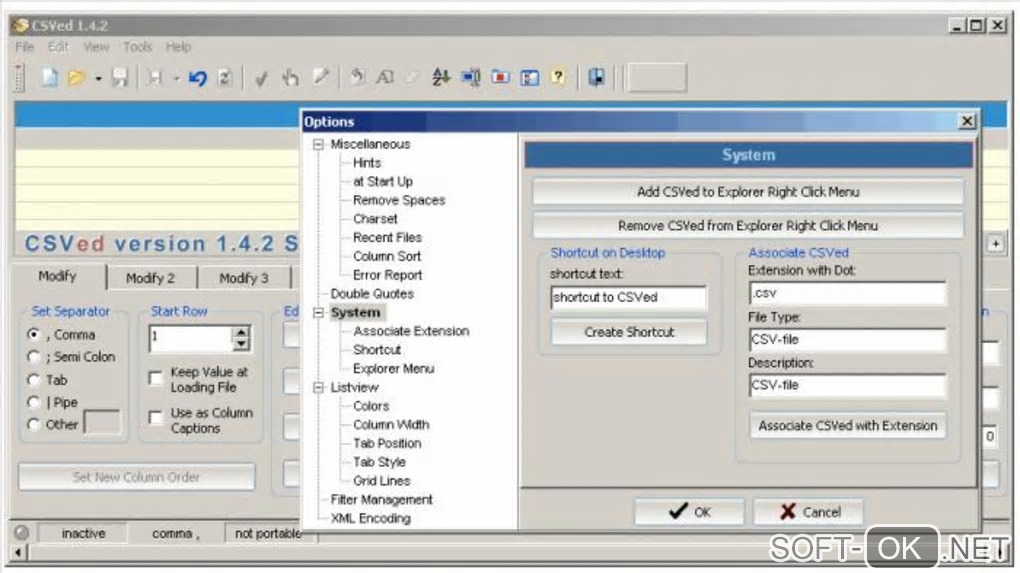Click Associate CSVed with Extension button
Image resolution: width=1020 pixels, height=573 pixels.
[848, 426]
